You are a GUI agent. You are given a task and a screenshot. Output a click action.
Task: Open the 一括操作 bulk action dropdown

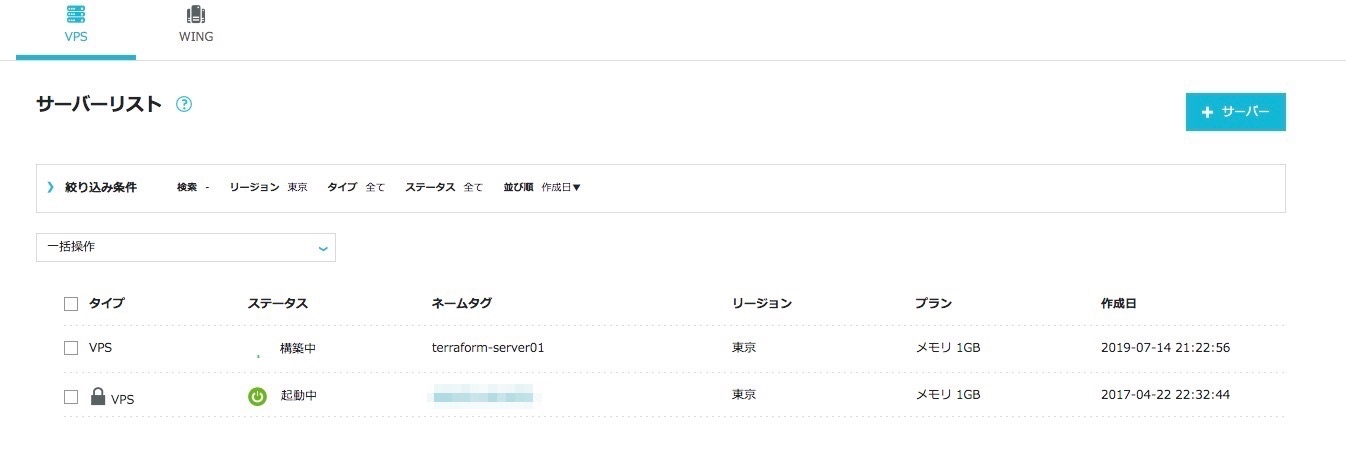coord(186,247)
